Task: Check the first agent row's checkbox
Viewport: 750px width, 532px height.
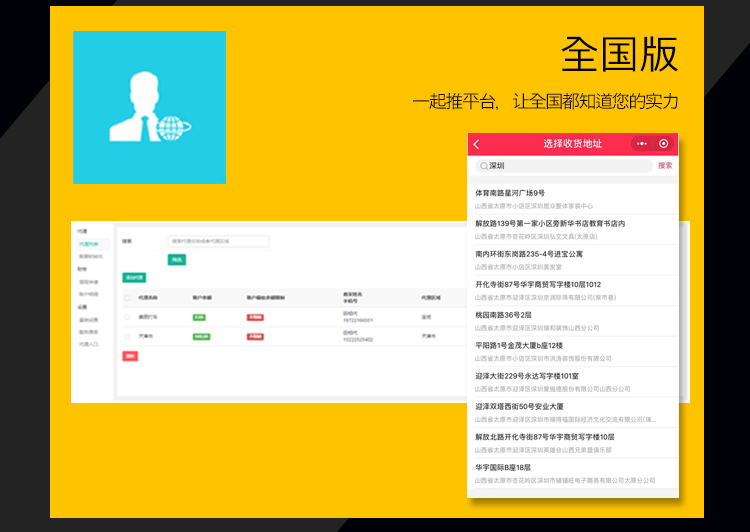Action: 127,317
